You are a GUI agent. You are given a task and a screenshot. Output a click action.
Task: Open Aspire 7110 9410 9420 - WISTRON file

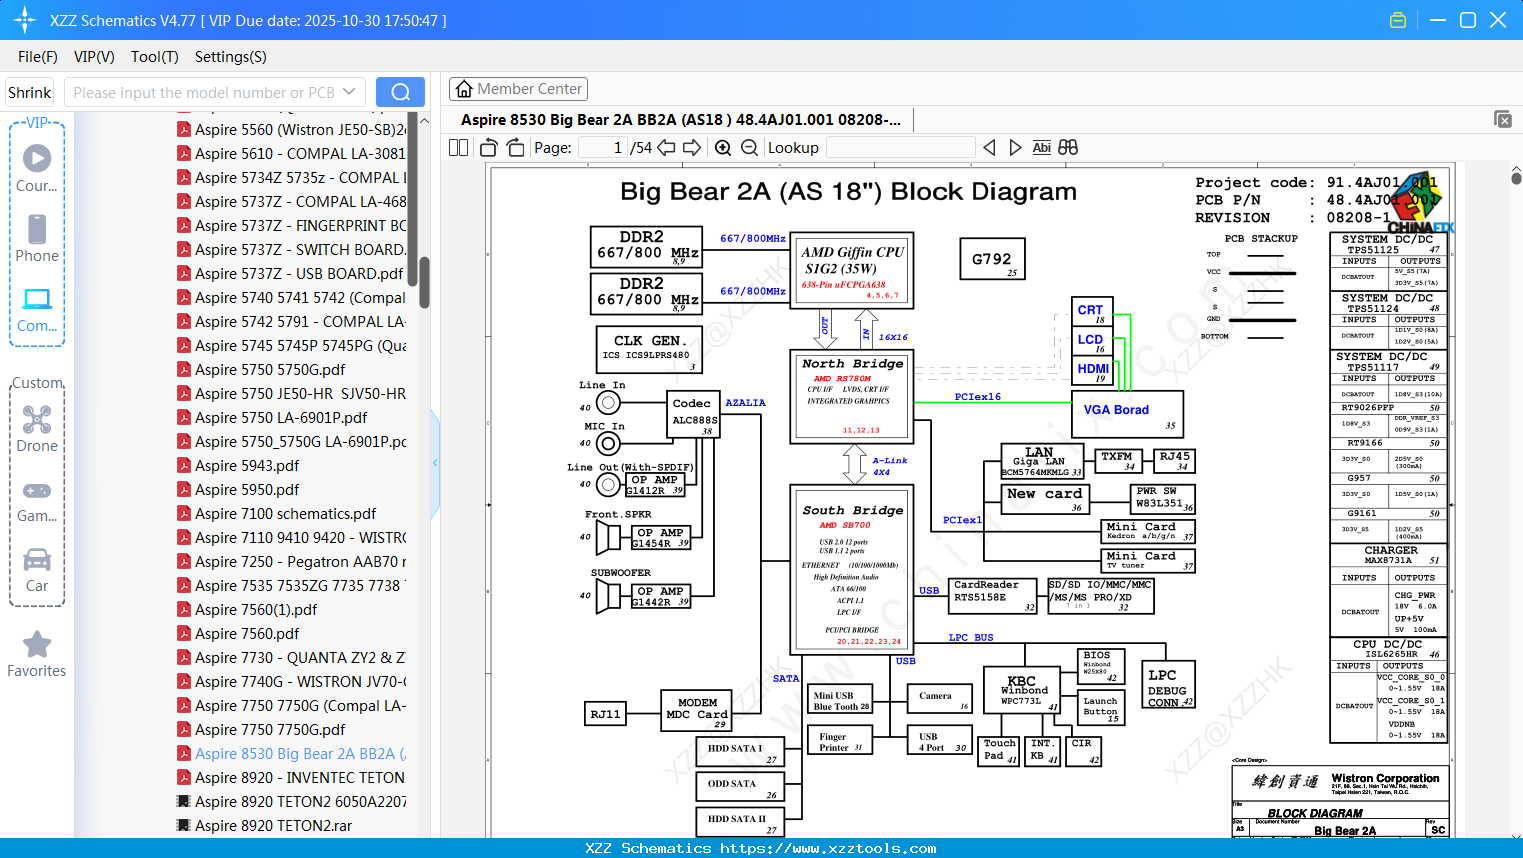point(300,537)
